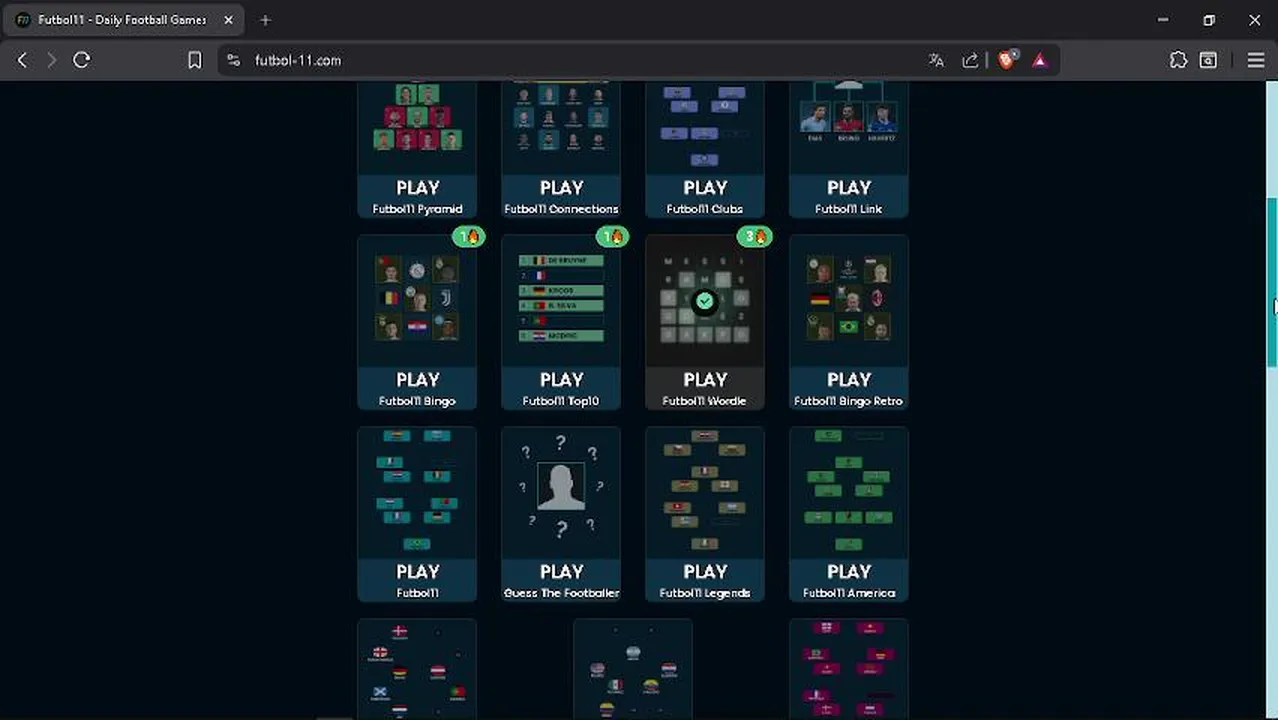The width and height of the screenshot is (1278, 720).
Task: Share this page via share icon
Action: point(970,60)
